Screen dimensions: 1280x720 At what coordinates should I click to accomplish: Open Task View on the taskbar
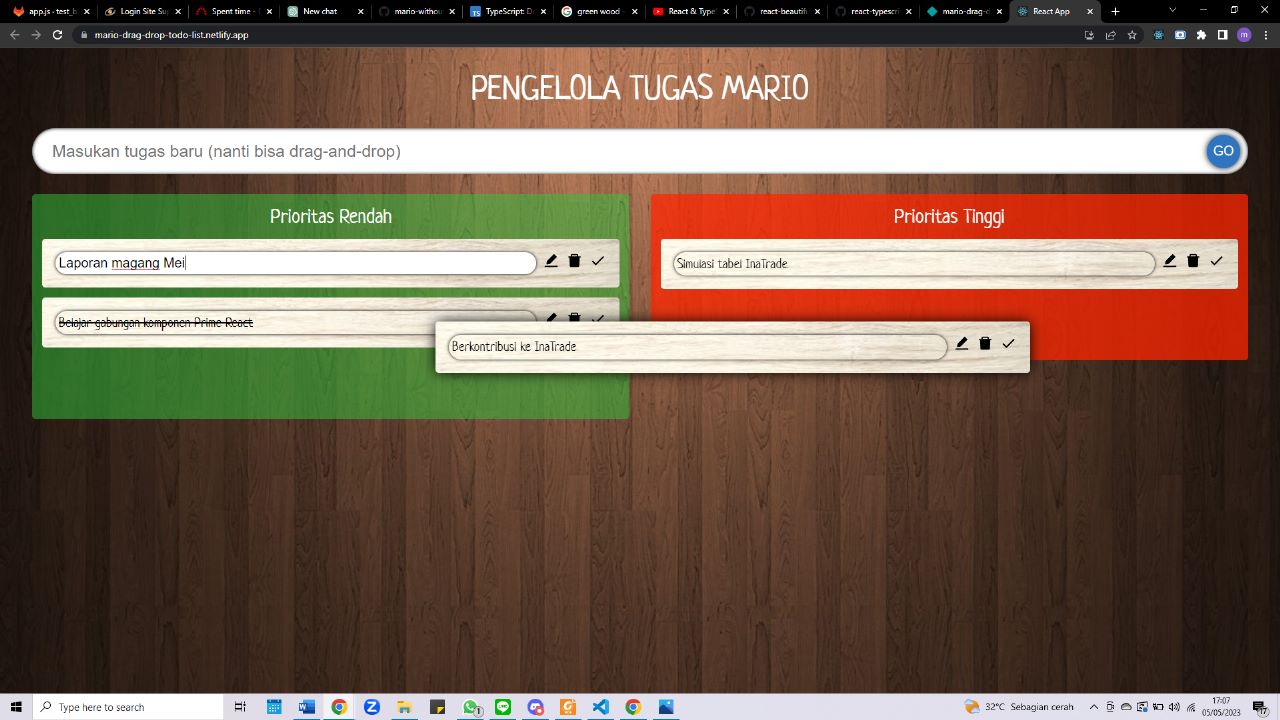point(240,707)
